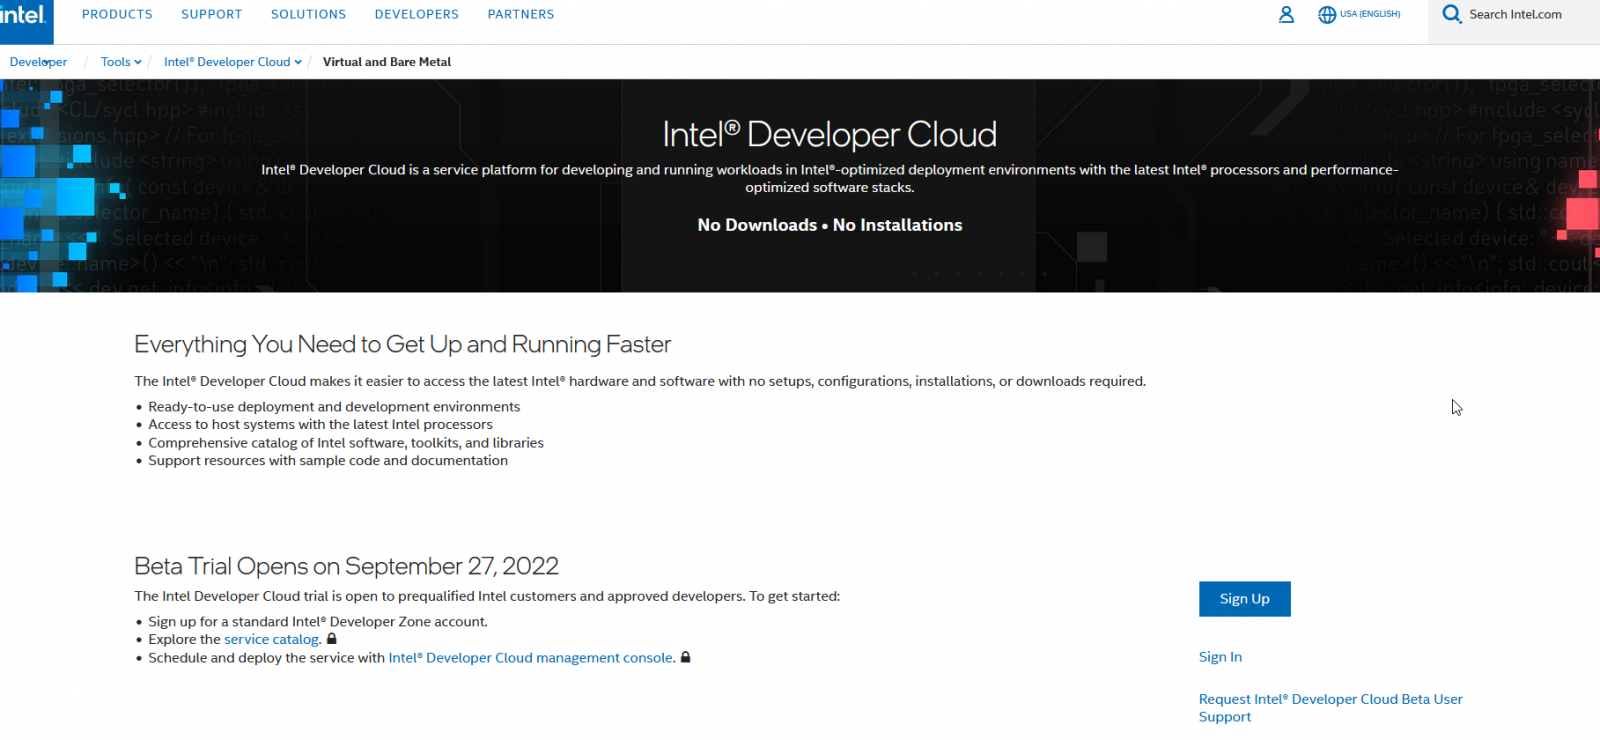Open the USA (English) region selector
1600x740 pixels.
pyautogui.click(x=1369, y=15)
